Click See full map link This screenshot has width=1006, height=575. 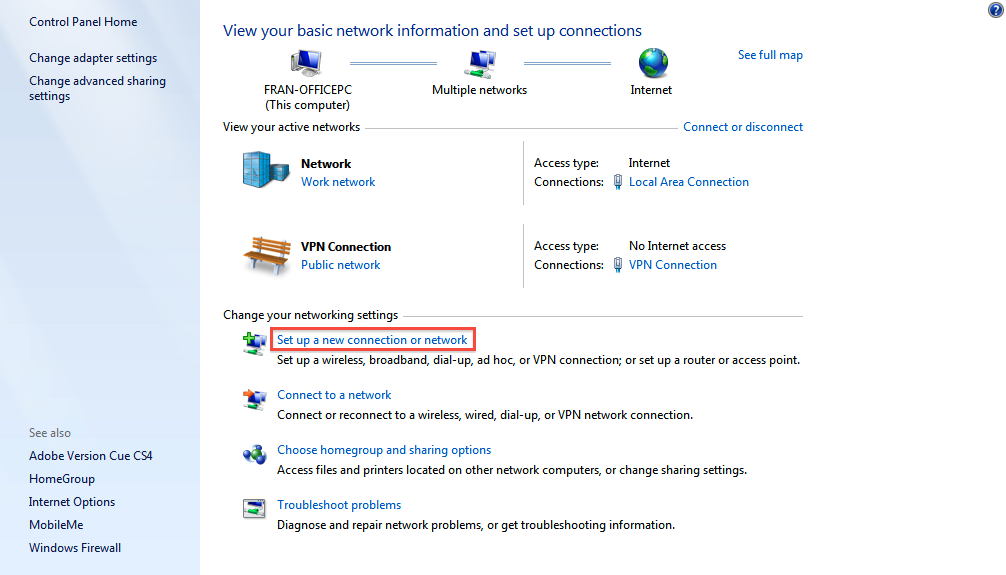click(770, 55)
